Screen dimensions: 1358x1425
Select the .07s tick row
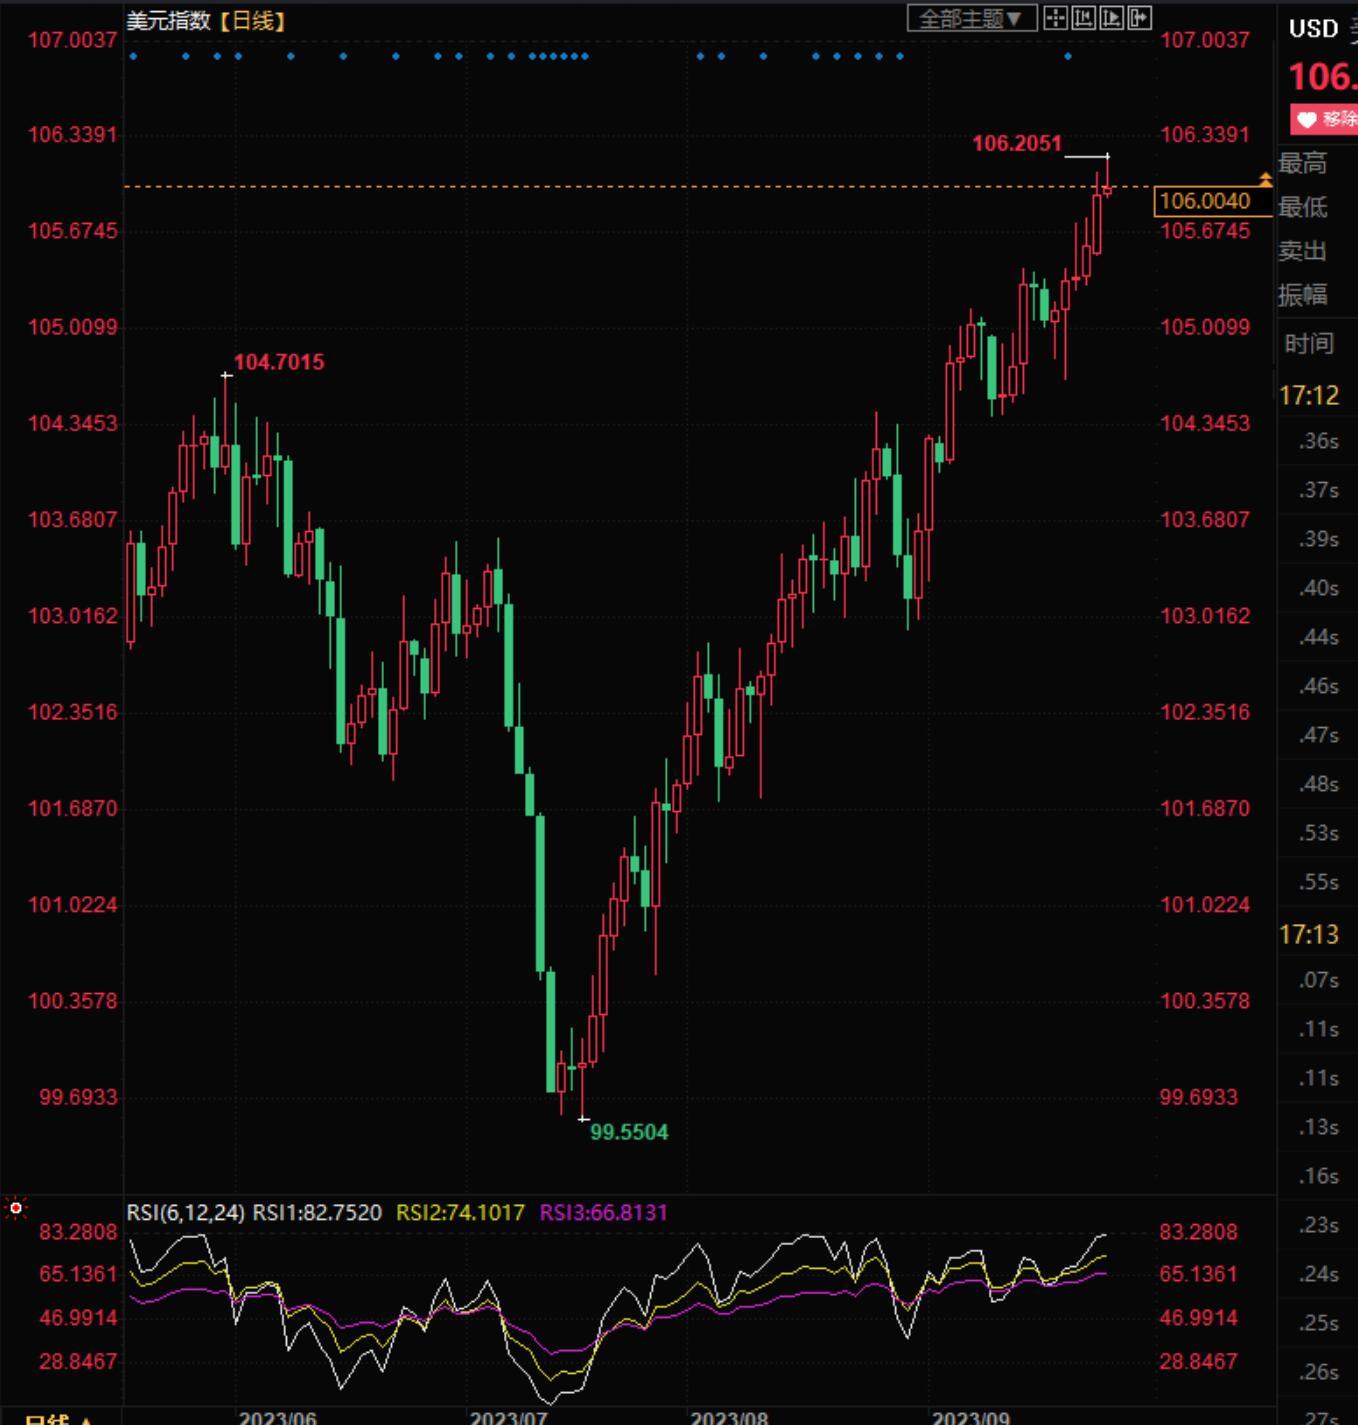(1318, 980)
